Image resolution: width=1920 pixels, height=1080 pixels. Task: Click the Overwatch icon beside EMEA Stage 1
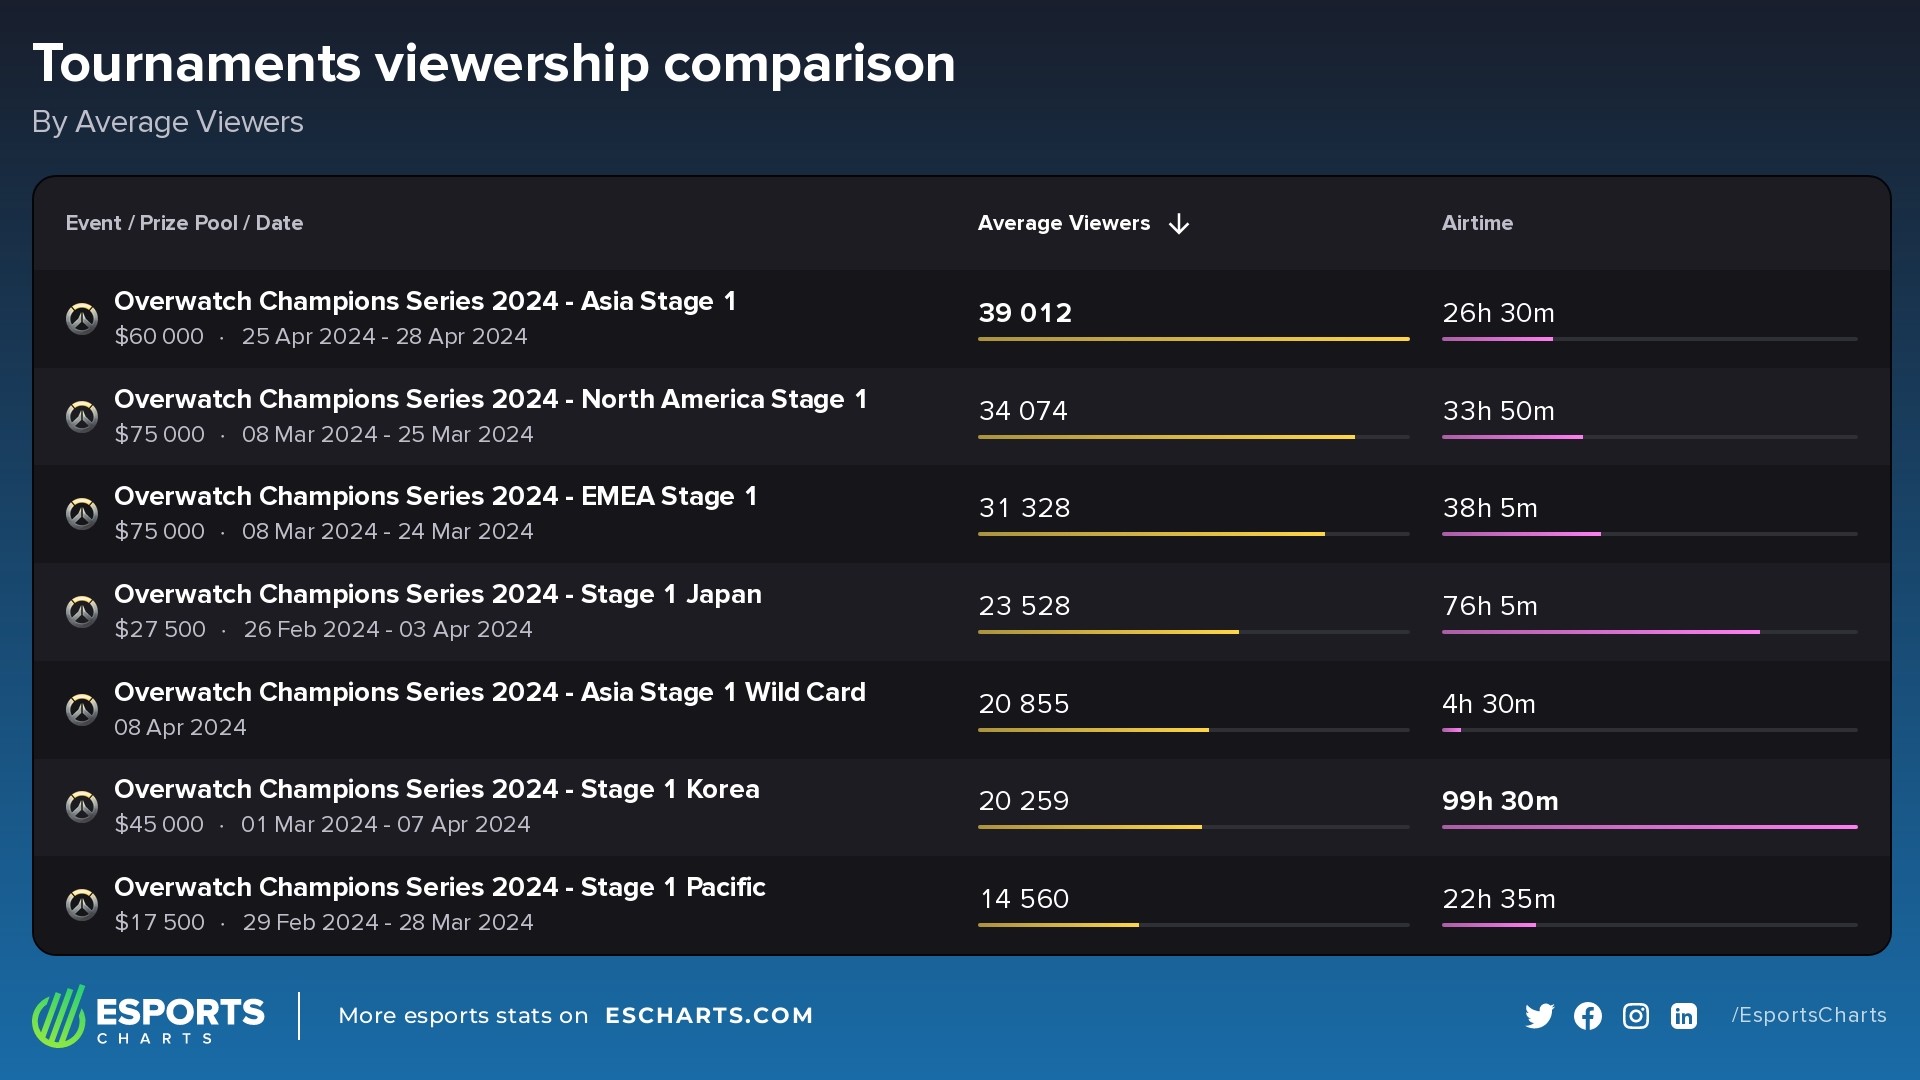83,513
